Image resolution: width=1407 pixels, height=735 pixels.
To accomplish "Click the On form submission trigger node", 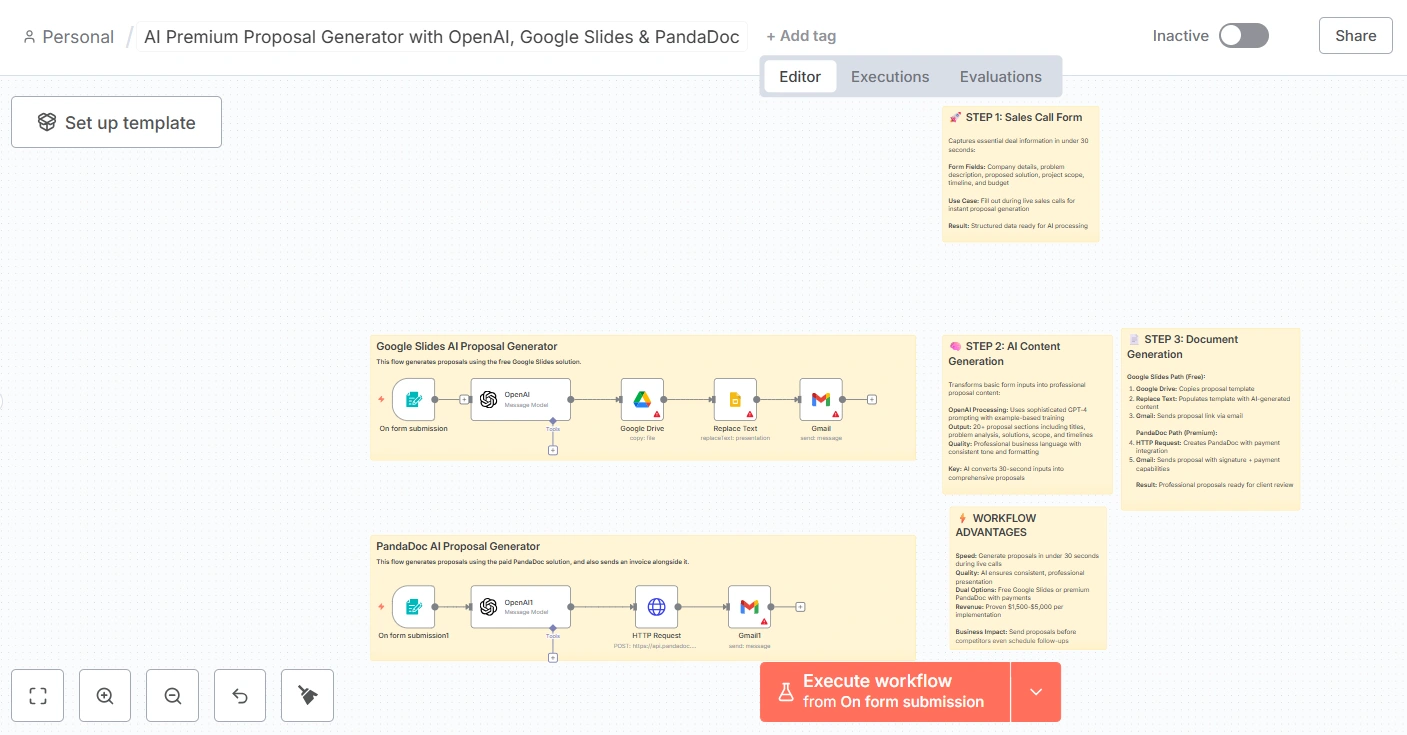I will [x=414, y=399].
